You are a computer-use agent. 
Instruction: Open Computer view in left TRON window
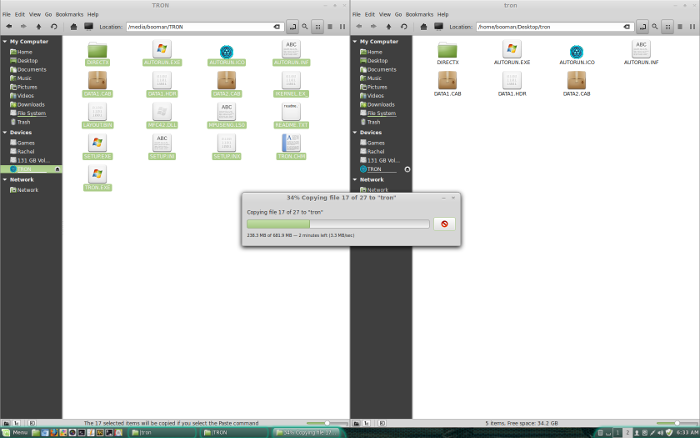[89, 27]
